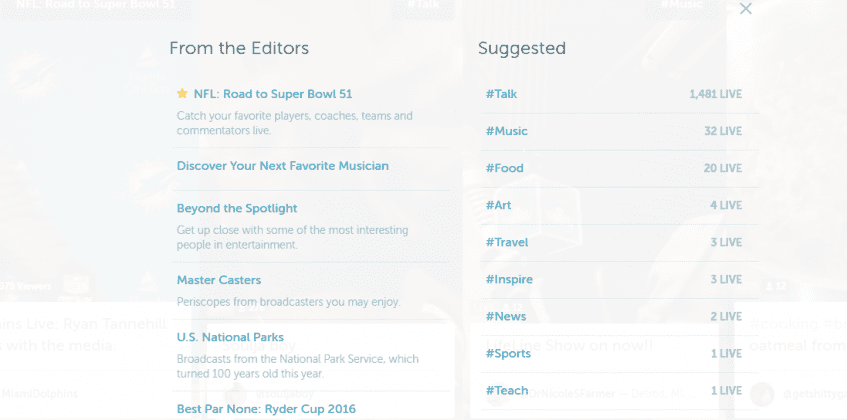
Task: Open the #Sports hashtag channel
Action: pyautogui.click(x=508, y=354)
